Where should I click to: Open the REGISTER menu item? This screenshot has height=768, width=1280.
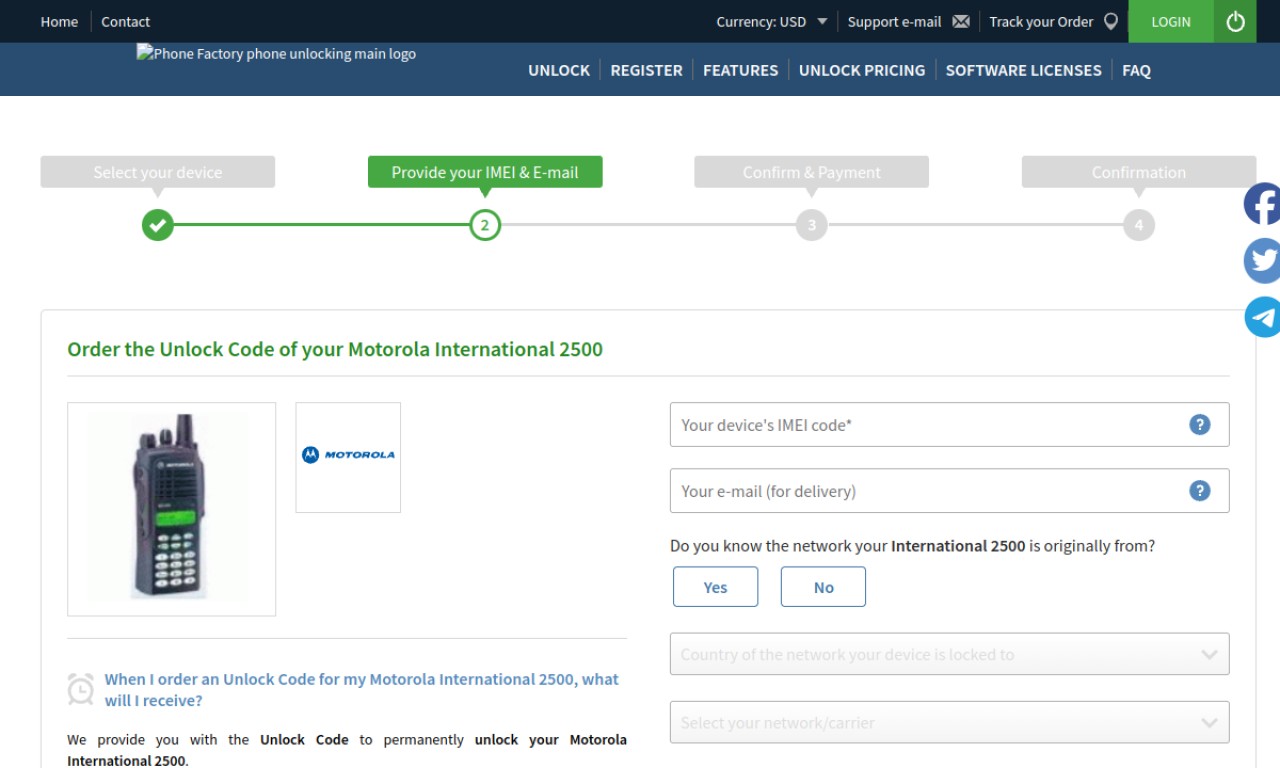[x=646, y=70]
